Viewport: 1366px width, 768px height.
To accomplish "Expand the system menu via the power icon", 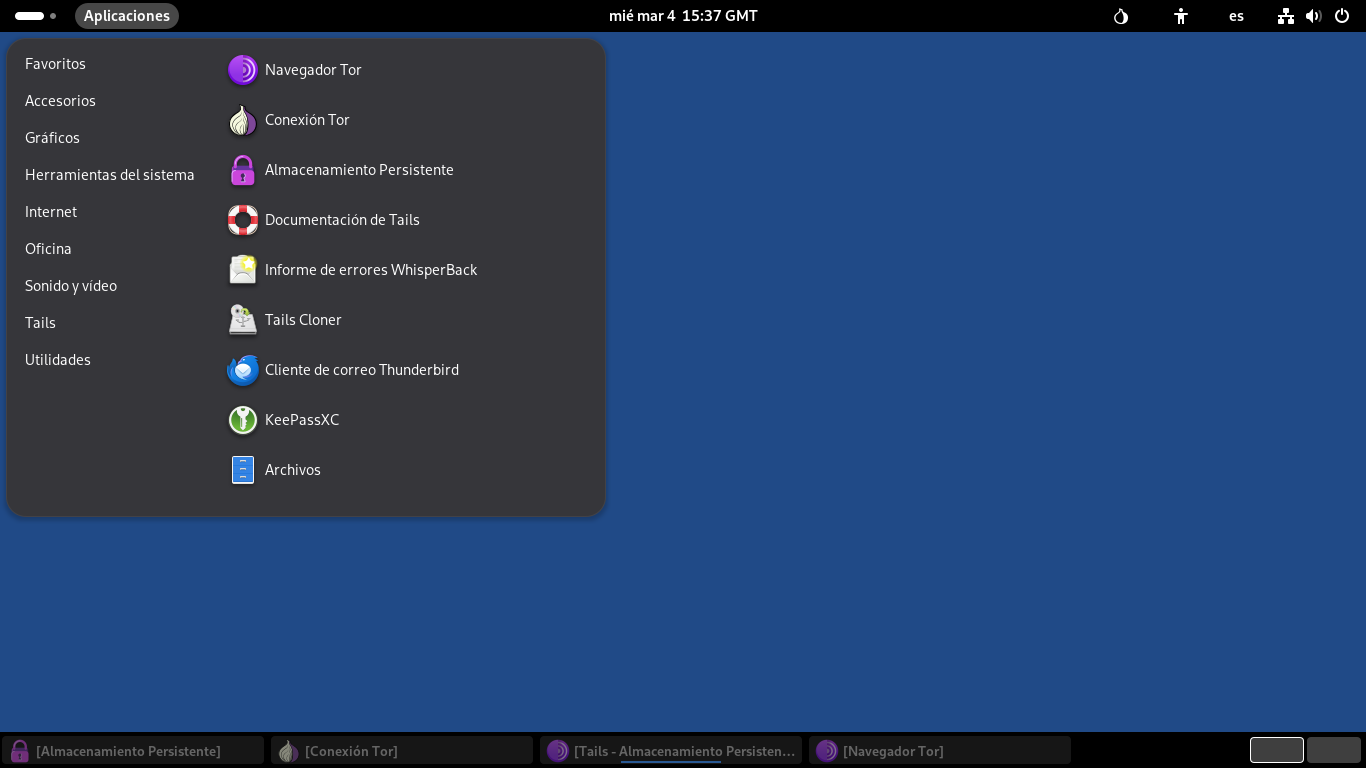I will pos(1342,16).
